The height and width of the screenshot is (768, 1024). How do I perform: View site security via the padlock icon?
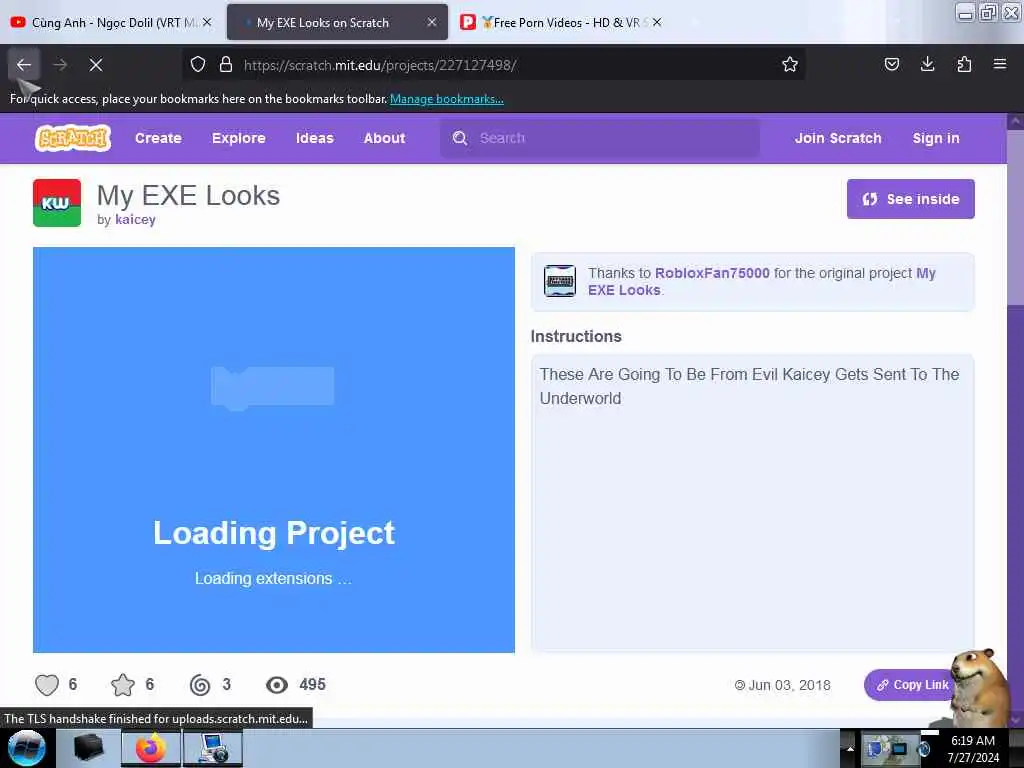click(x=226, y=64)
